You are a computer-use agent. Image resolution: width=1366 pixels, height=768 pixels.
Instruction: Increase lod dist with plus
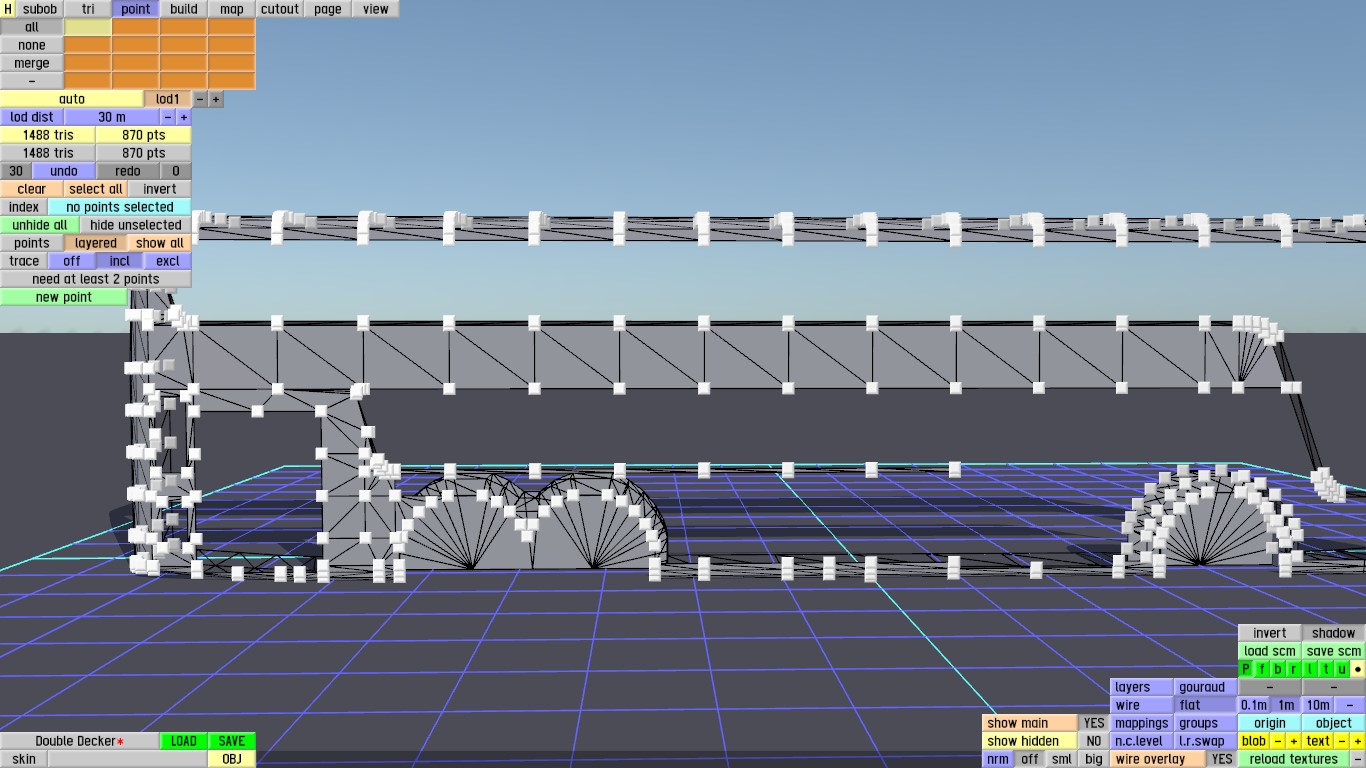[184, 117]
